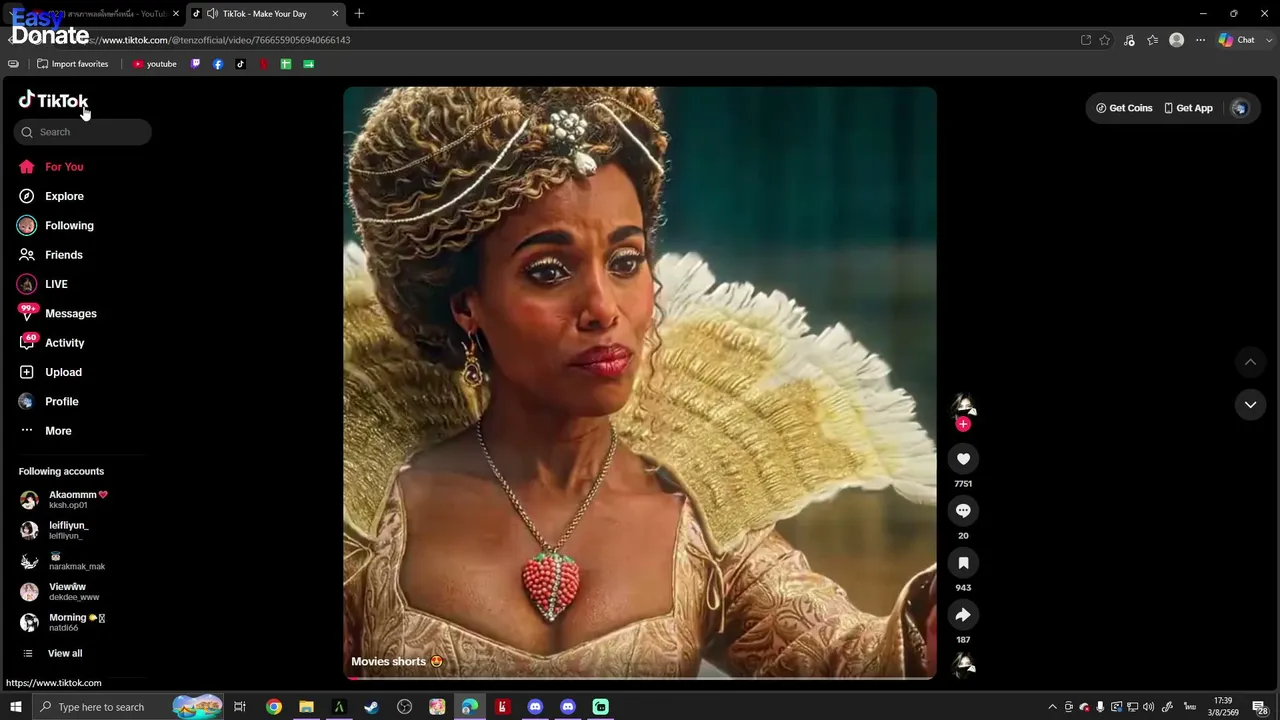Go to previous video with up arrow

tap(1250, 362)
